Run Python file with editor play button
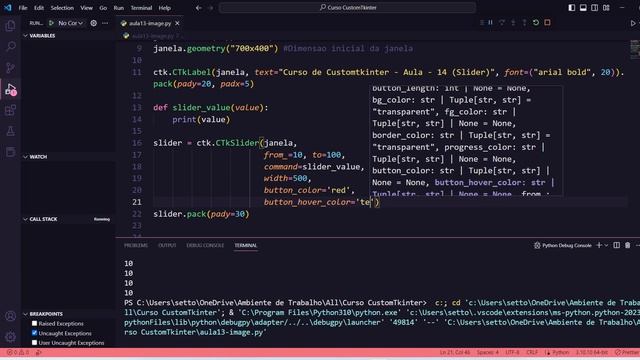The width and height of the screenshot is (640, 360). point(632,23)
